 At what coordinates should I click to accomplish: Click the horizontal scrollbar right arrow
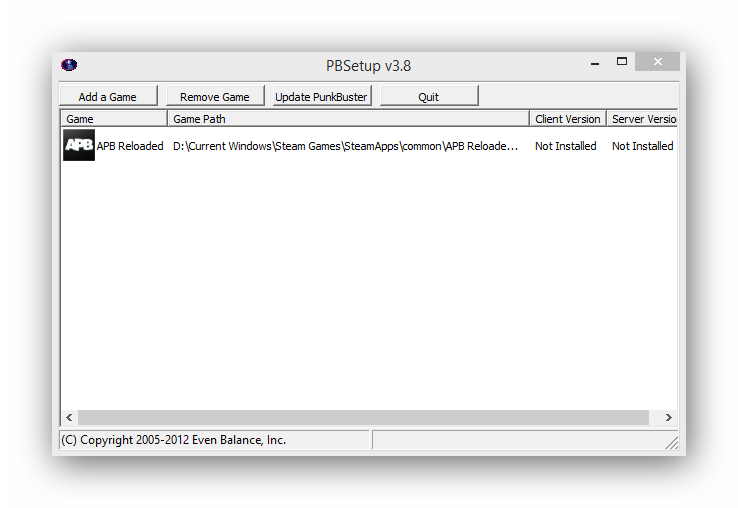point(668,417)
